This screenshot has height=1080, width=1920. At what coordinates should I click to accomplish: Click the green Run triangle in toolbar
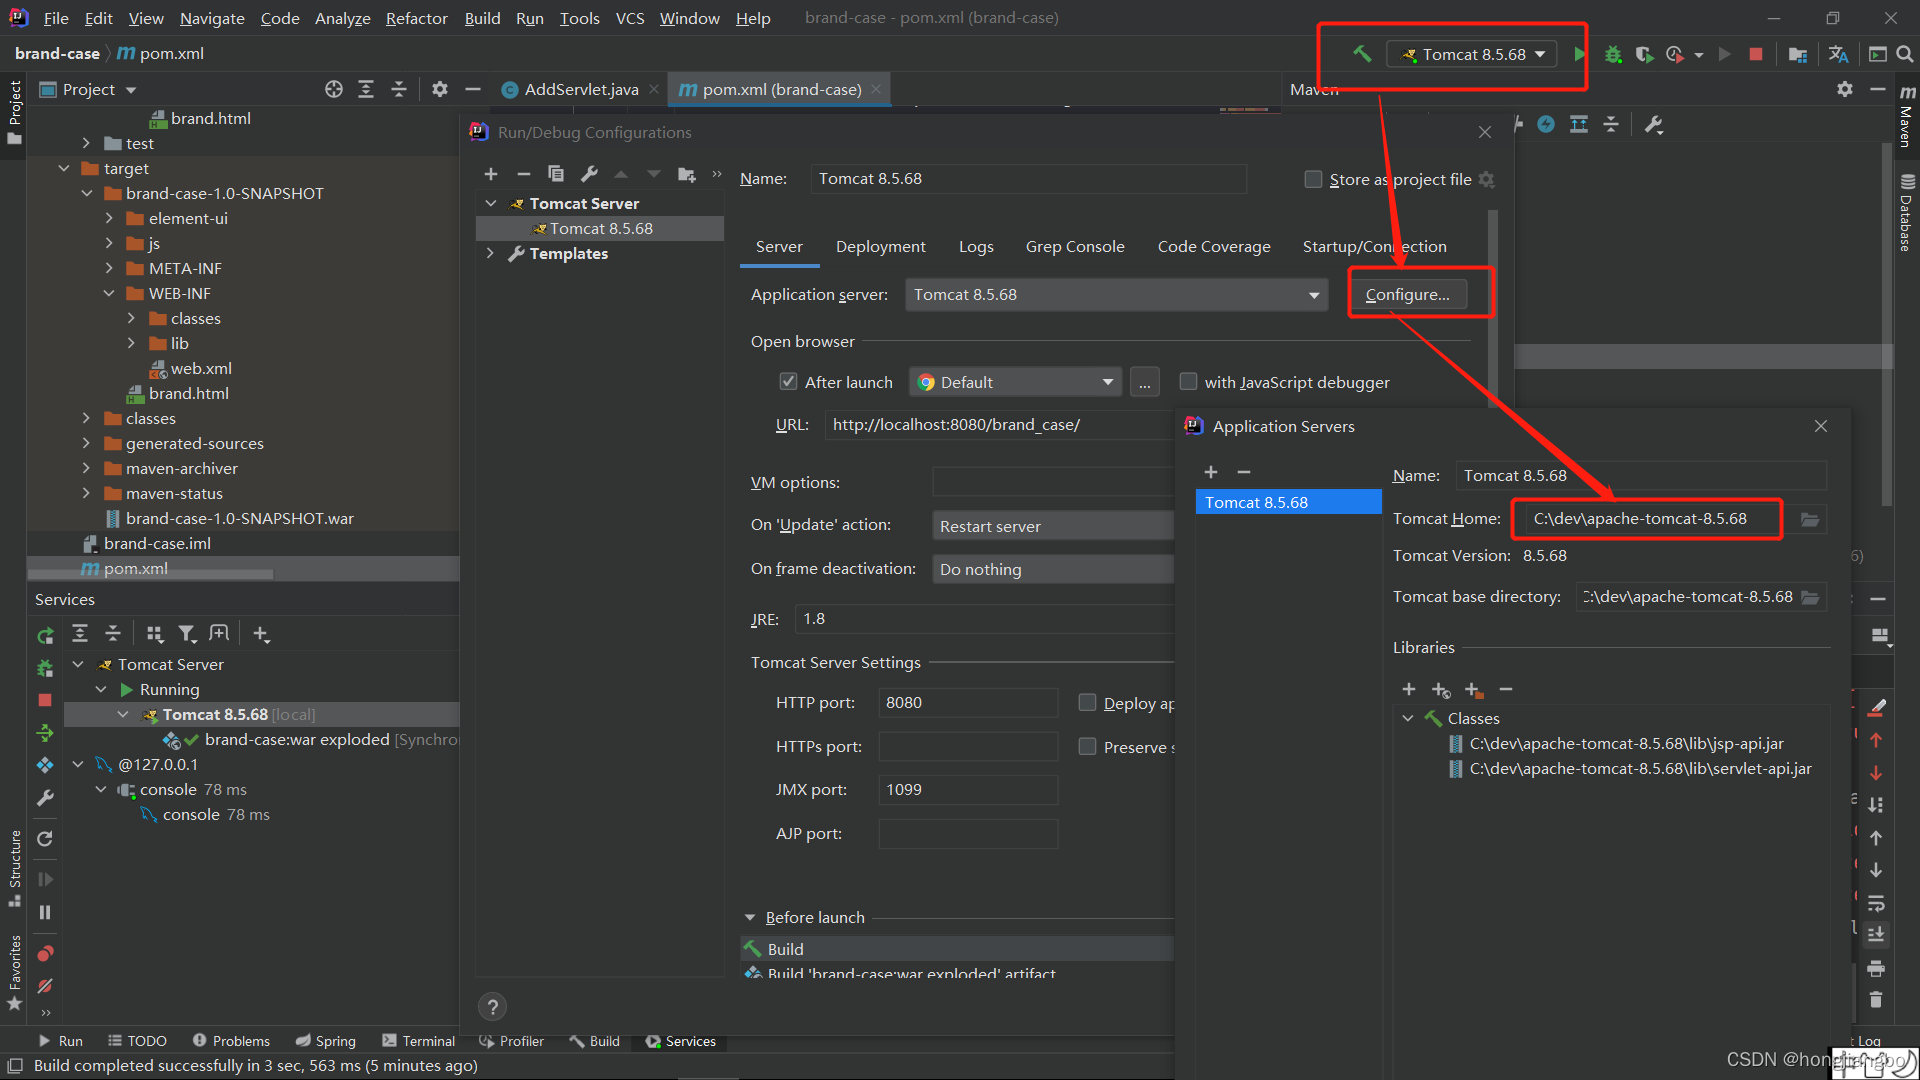coord(1579,54)
